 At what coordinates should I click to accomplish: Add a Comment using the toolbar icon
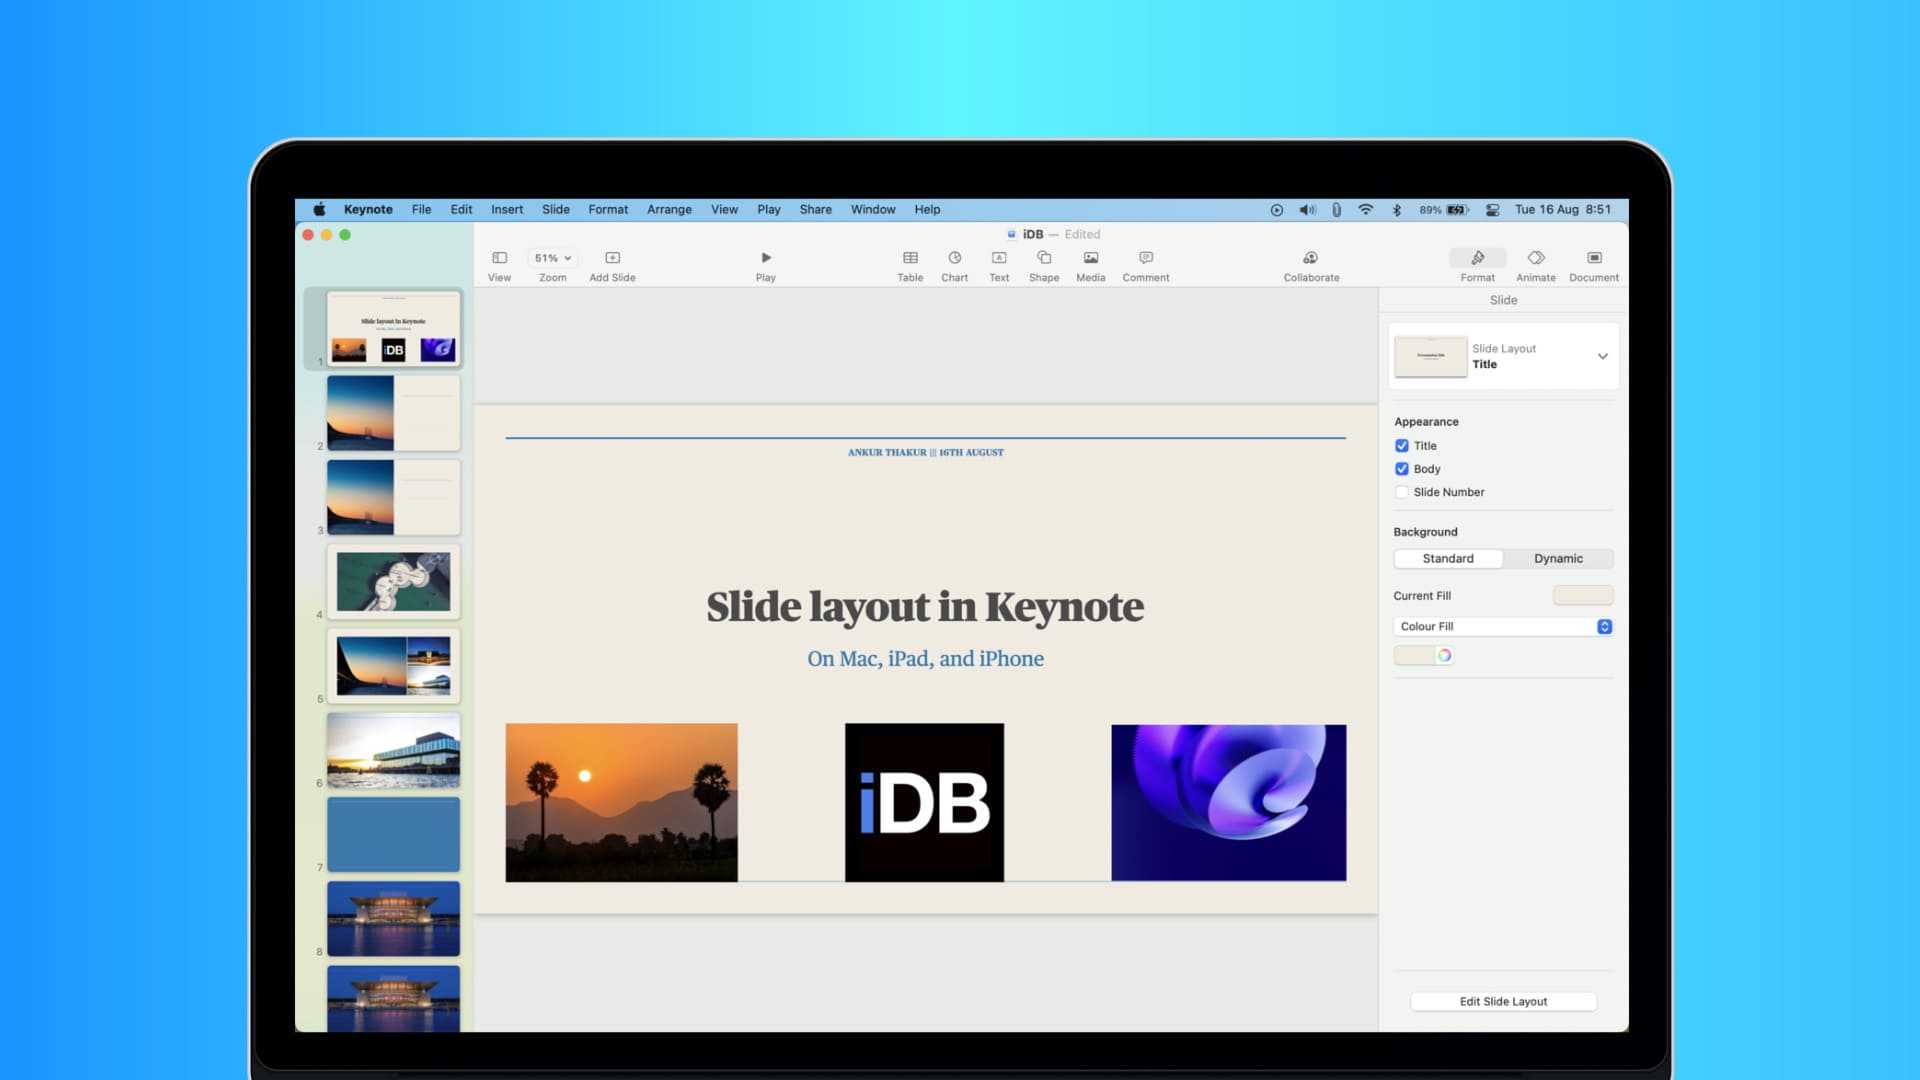[x=1146, y=258]
